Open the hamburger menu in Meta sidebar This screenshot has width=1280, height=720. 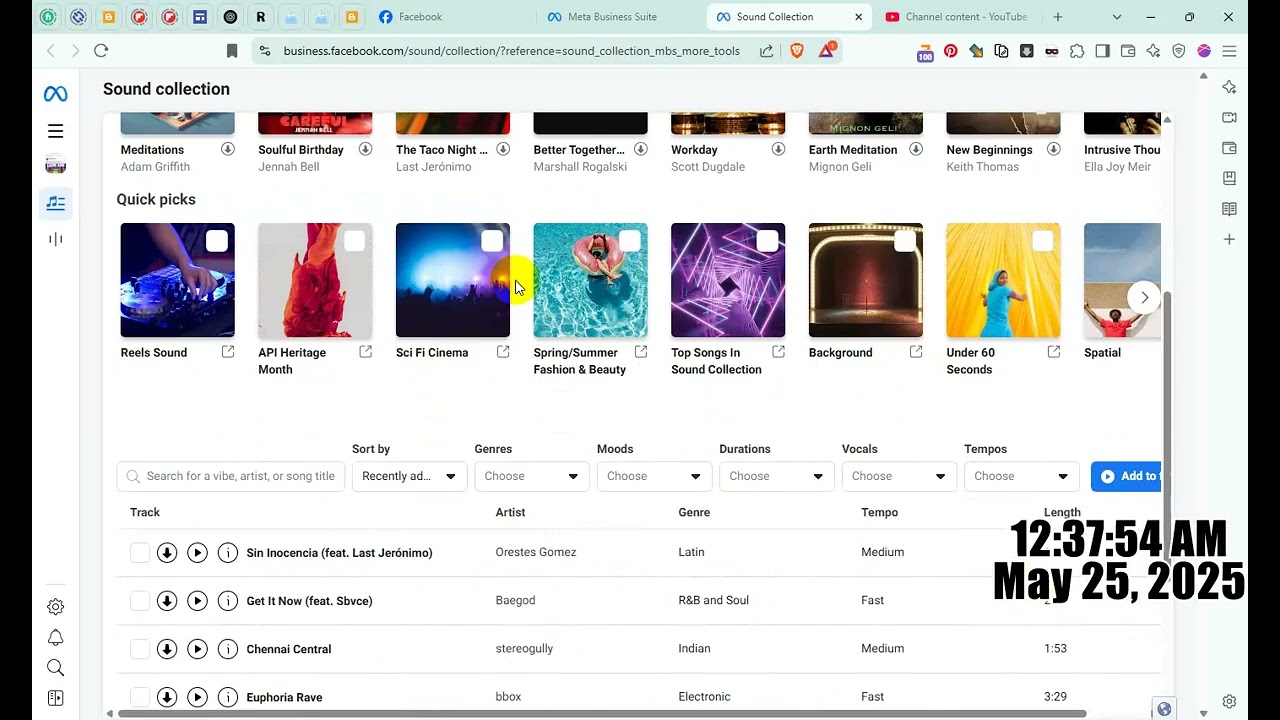[55, 131]
